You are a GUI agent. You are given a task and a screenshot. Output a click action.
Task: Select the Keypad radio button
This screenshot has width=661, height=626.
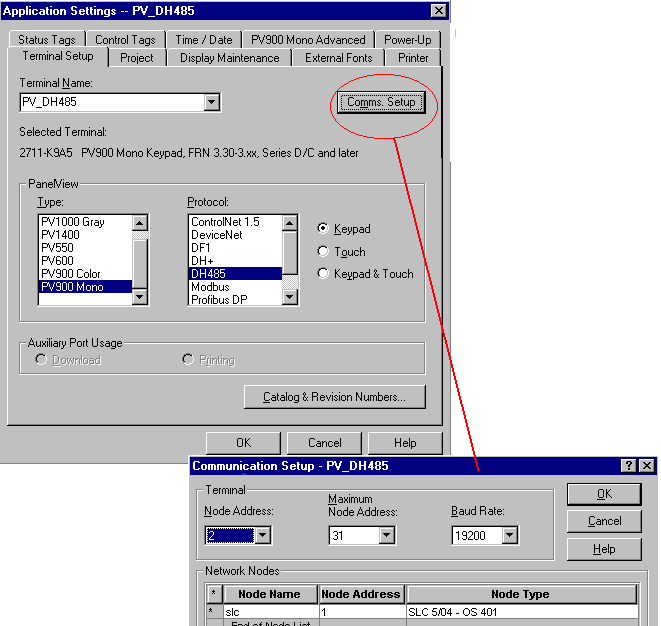coord(323,229)
